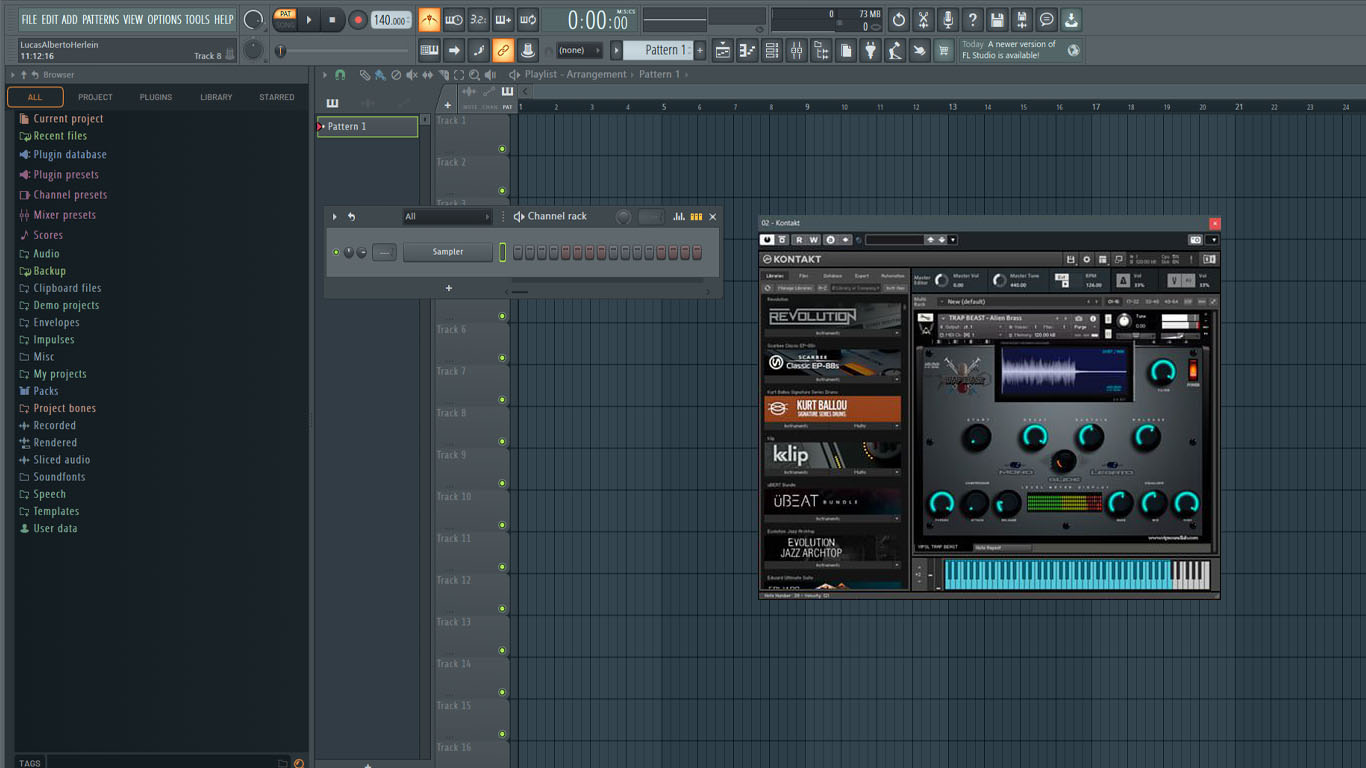Select the pencil draw tool in playlist

tap(364, 75)
